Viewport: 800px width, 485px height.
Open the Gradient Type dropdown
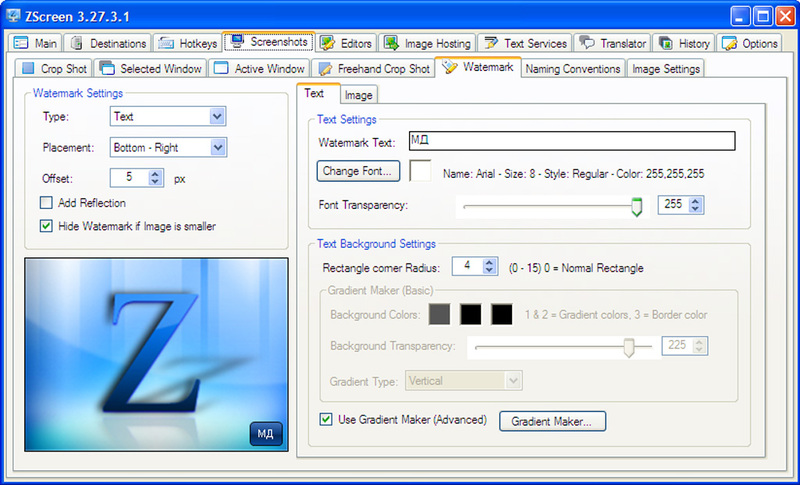(x=513, y=380)
